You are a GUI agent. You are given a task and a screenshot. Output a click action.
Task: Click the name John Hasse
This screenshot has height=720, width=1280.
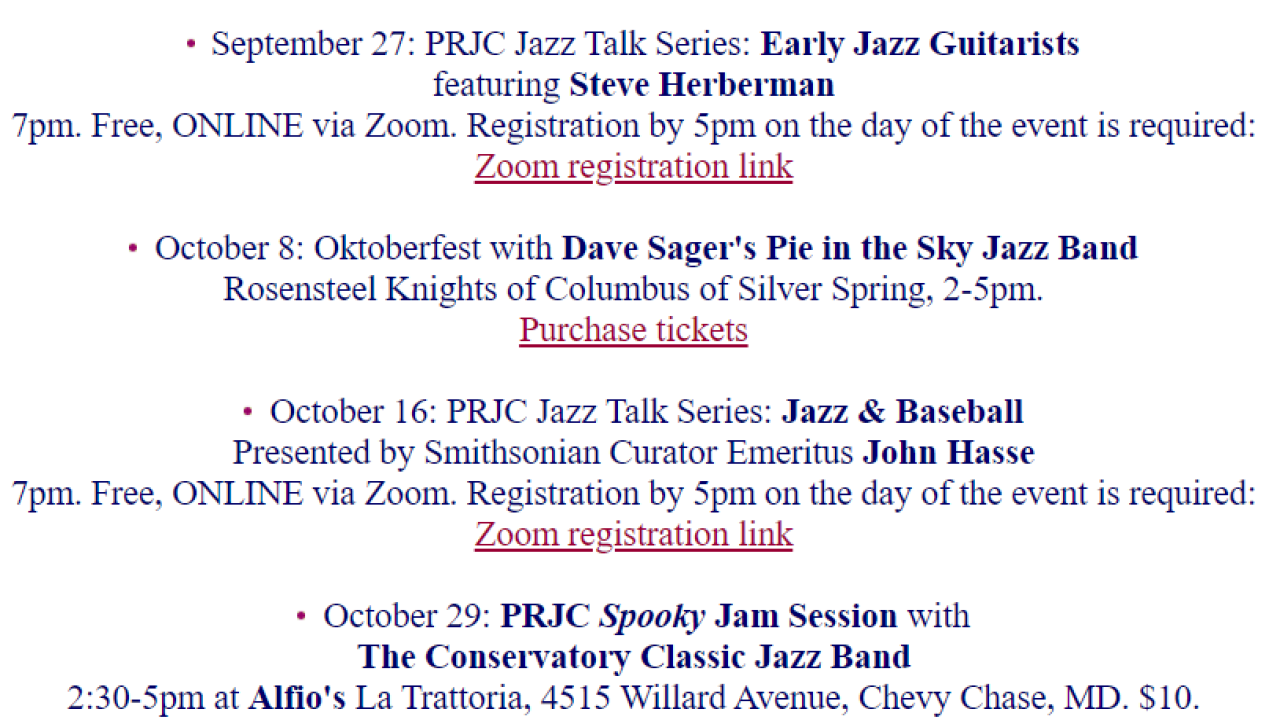[948, 453]
